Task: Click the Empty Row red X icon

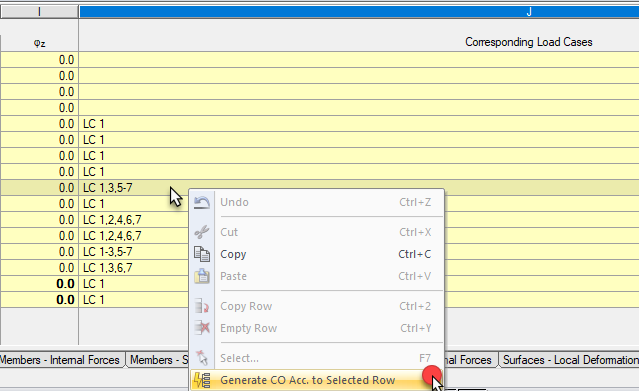Action: 202,328
